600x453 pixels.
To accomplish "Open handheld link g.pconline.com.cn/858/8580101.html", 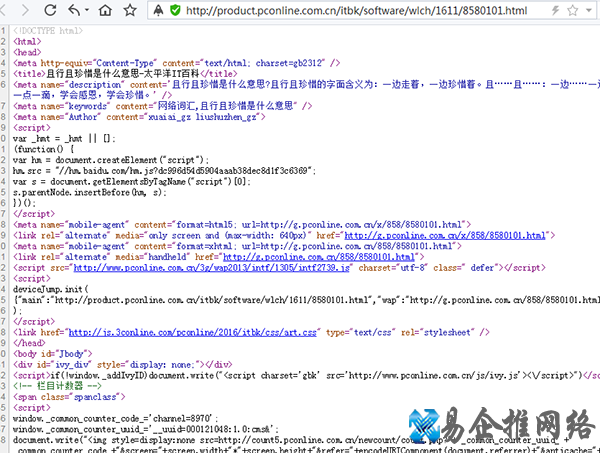I will click(319, 257).
